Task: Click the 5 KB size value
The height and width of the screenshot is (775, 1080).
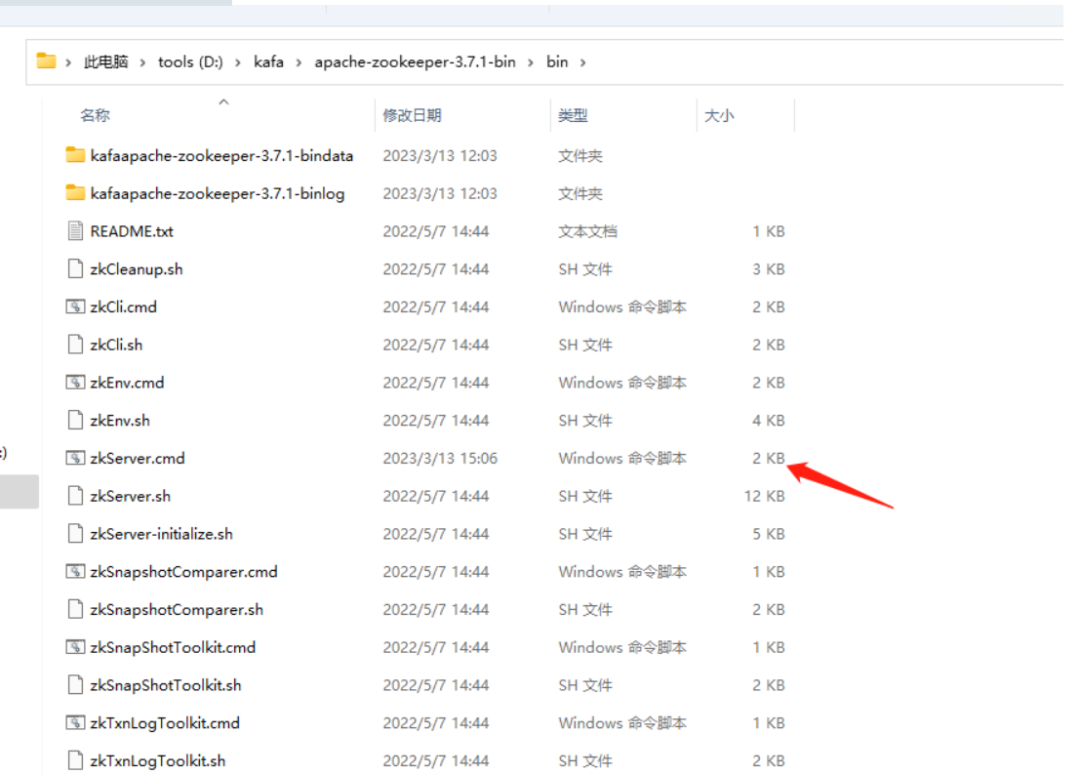Action: click(769, 534)
